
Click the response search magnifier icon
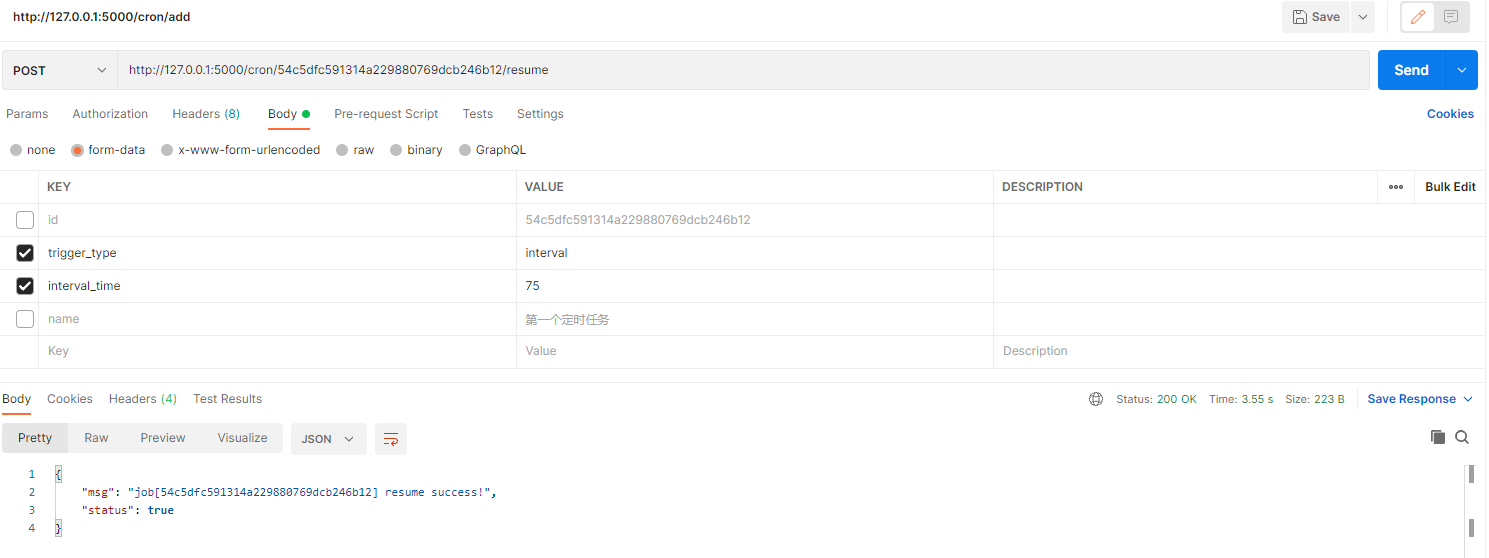1462,437
